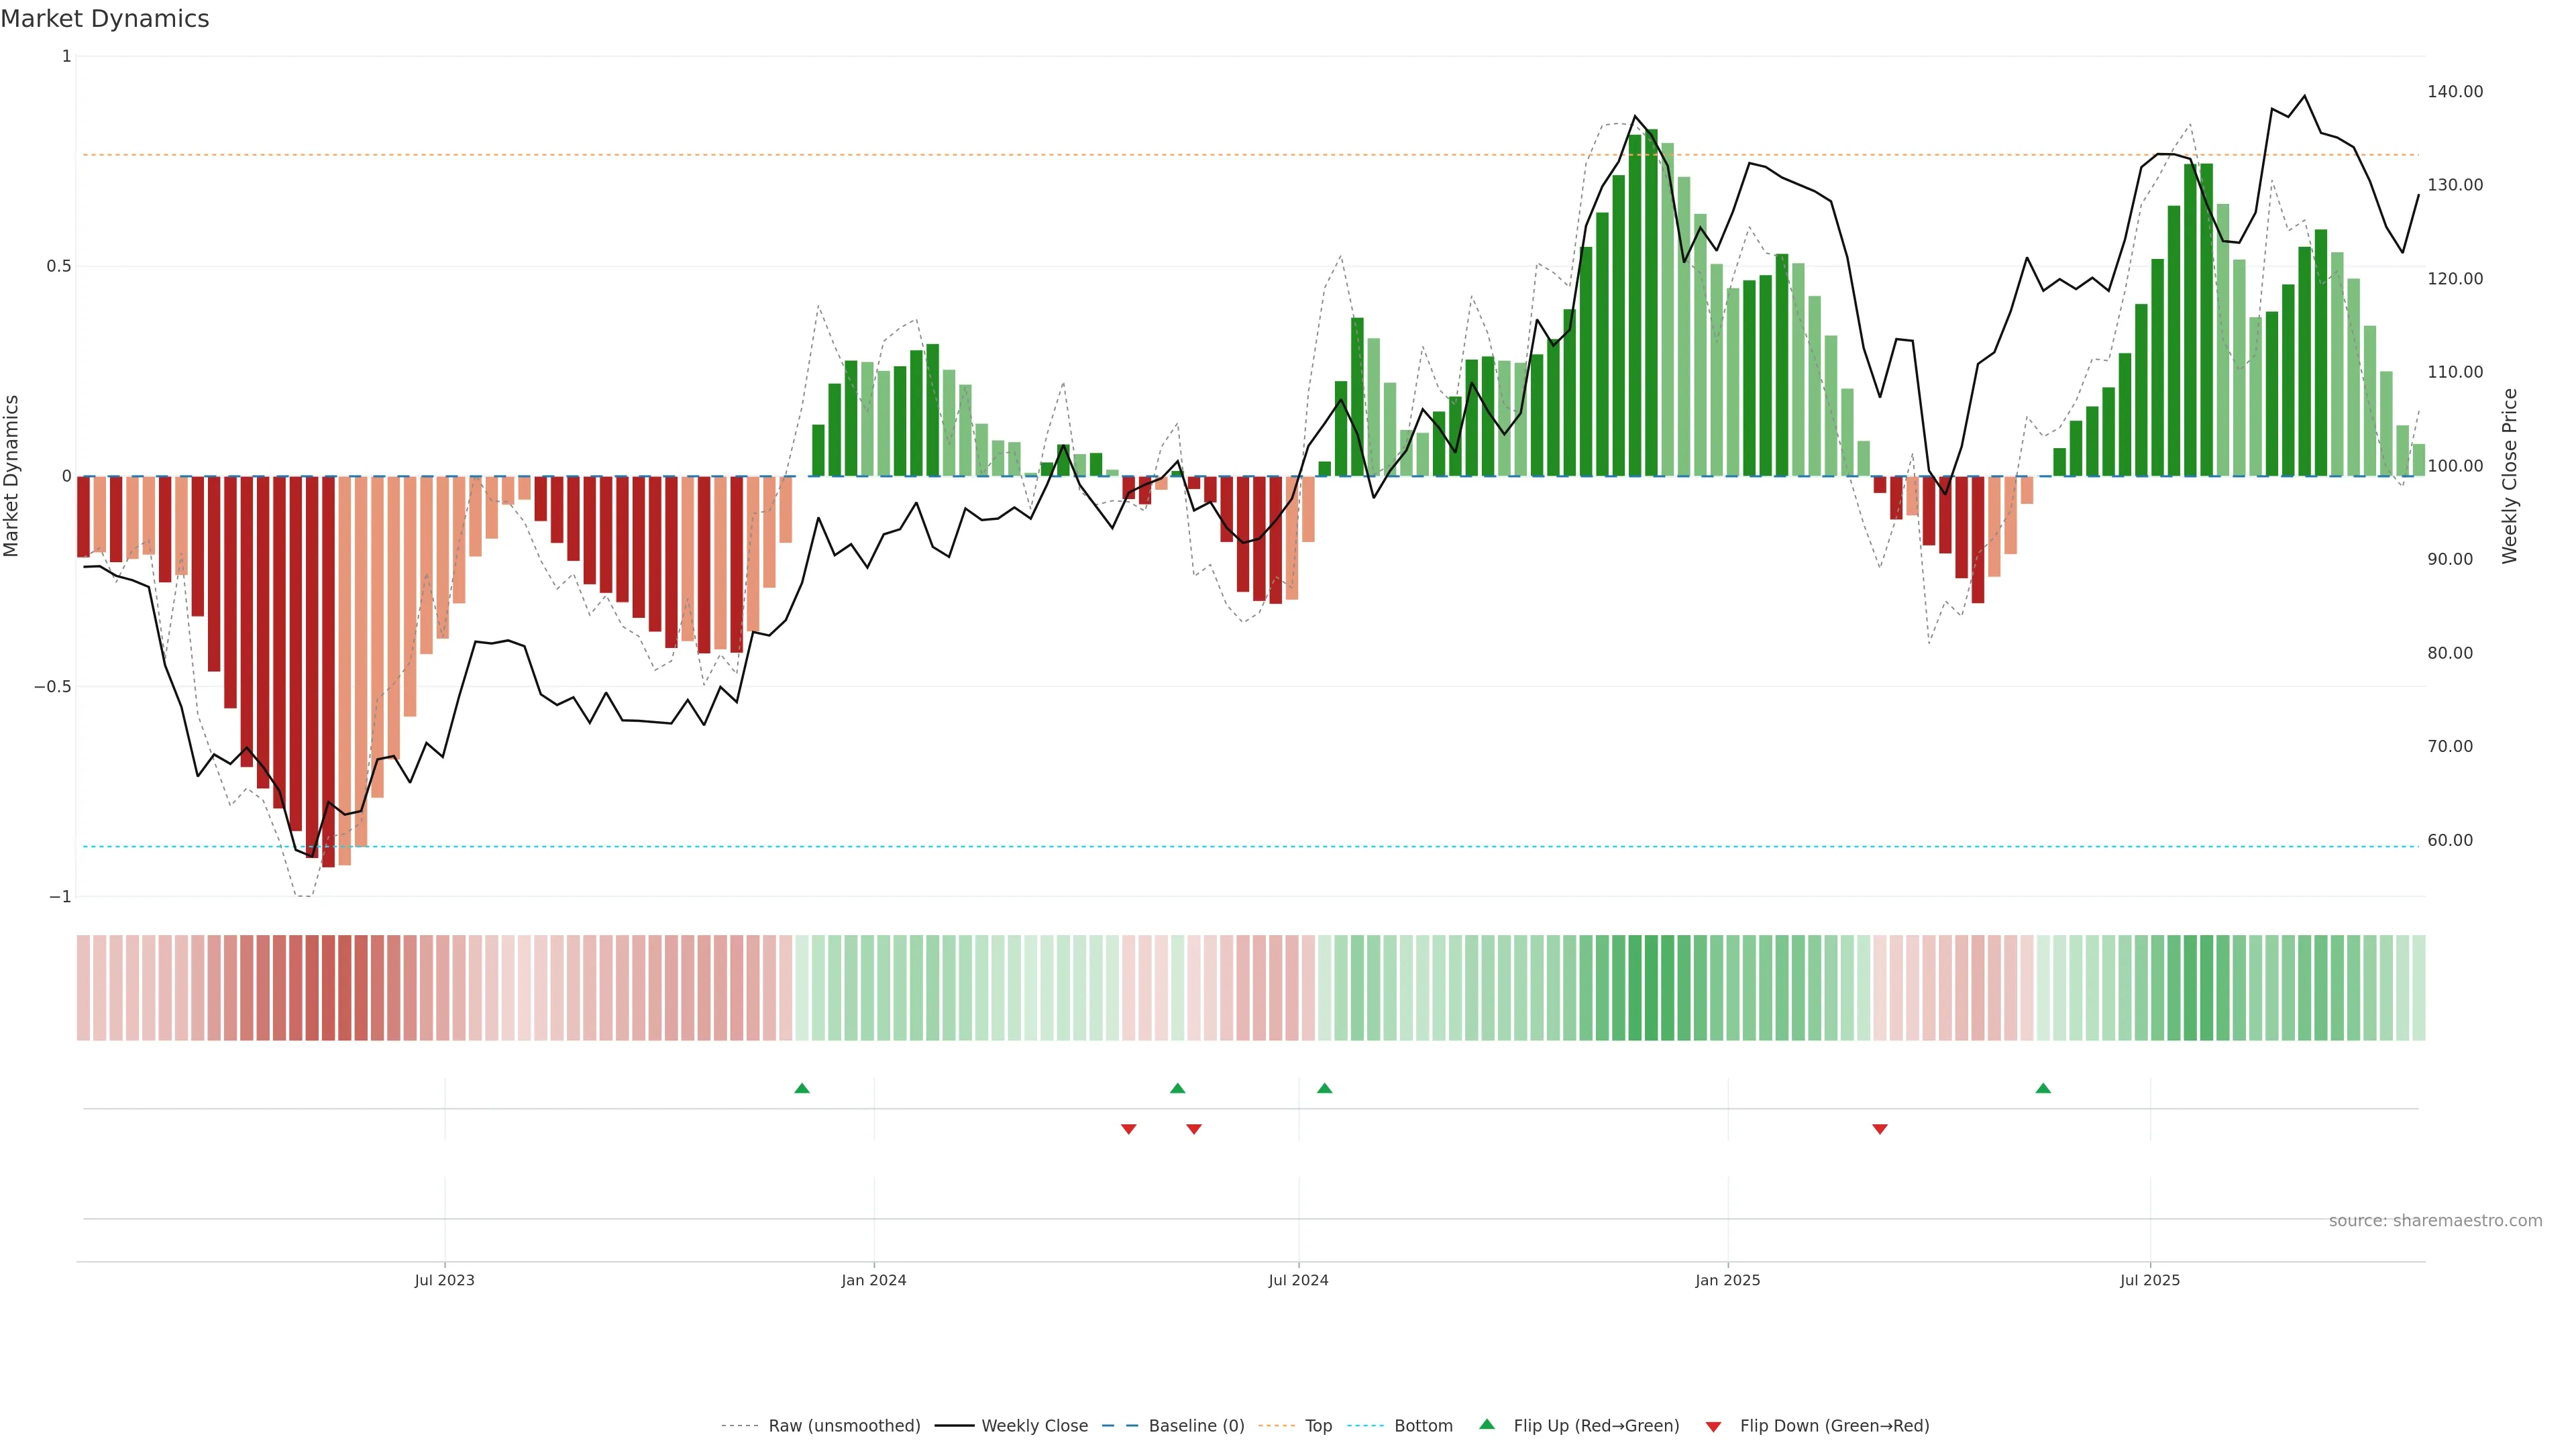Click the Flip Down red triangle legend icon
The image size is (2576, 1449).
(x=1713, y=1426)
